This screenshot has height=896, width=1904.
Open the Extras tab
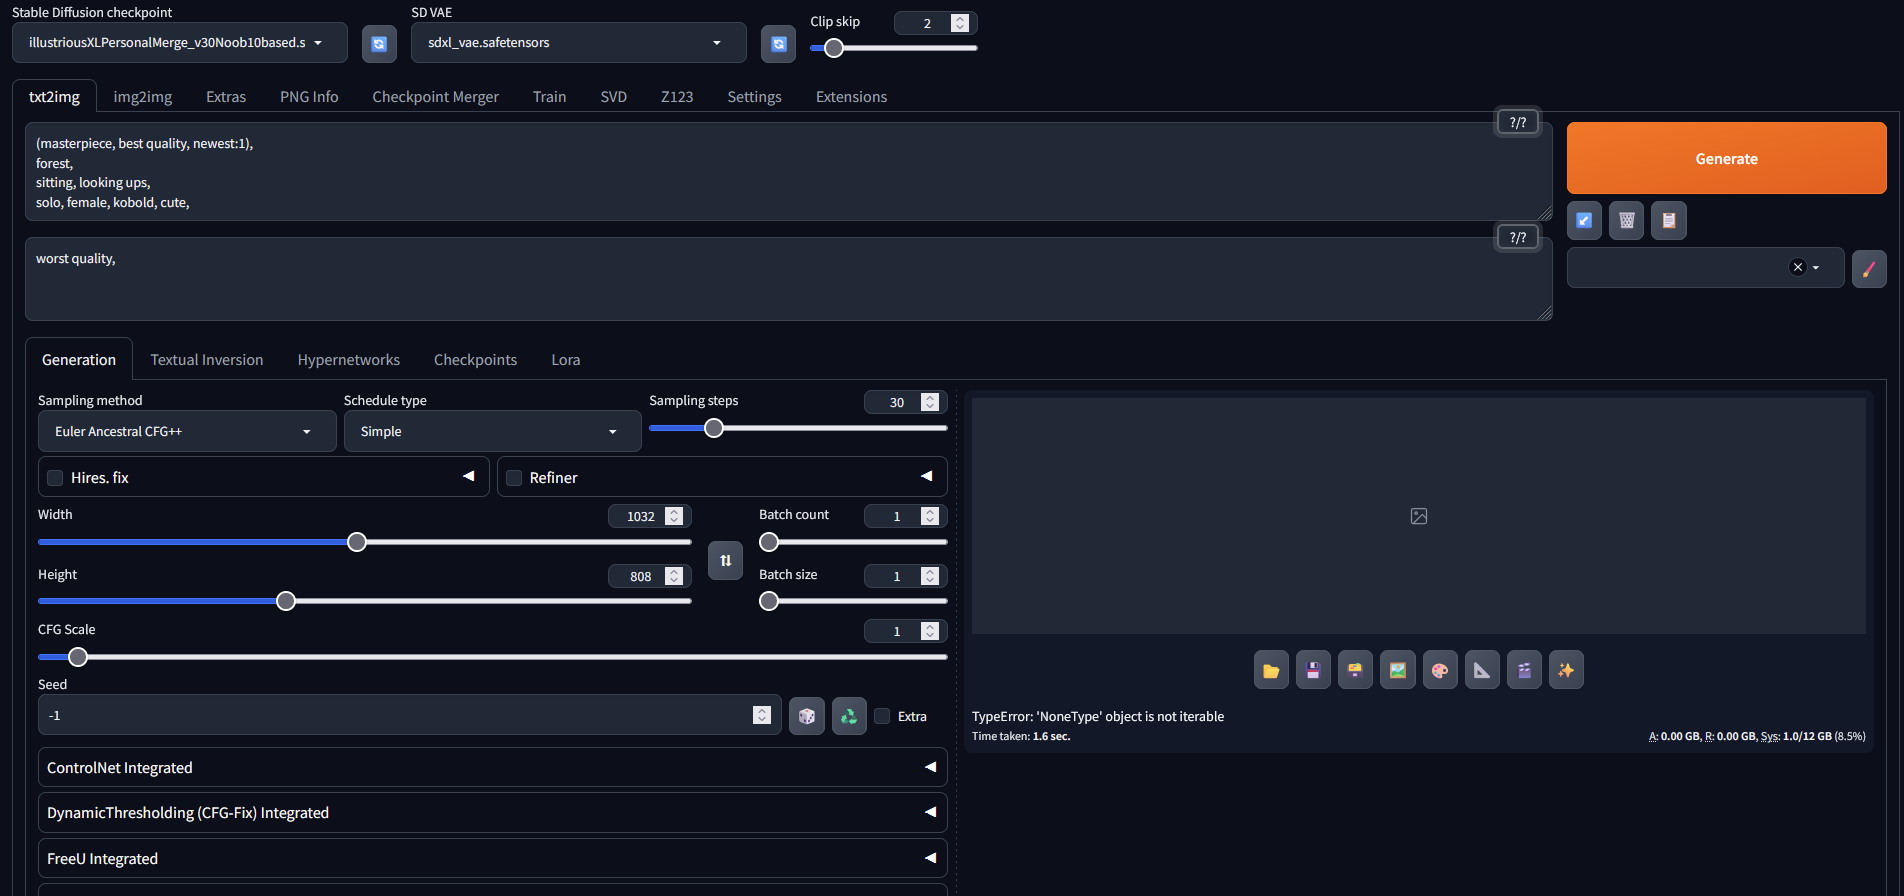click(226, 97)
